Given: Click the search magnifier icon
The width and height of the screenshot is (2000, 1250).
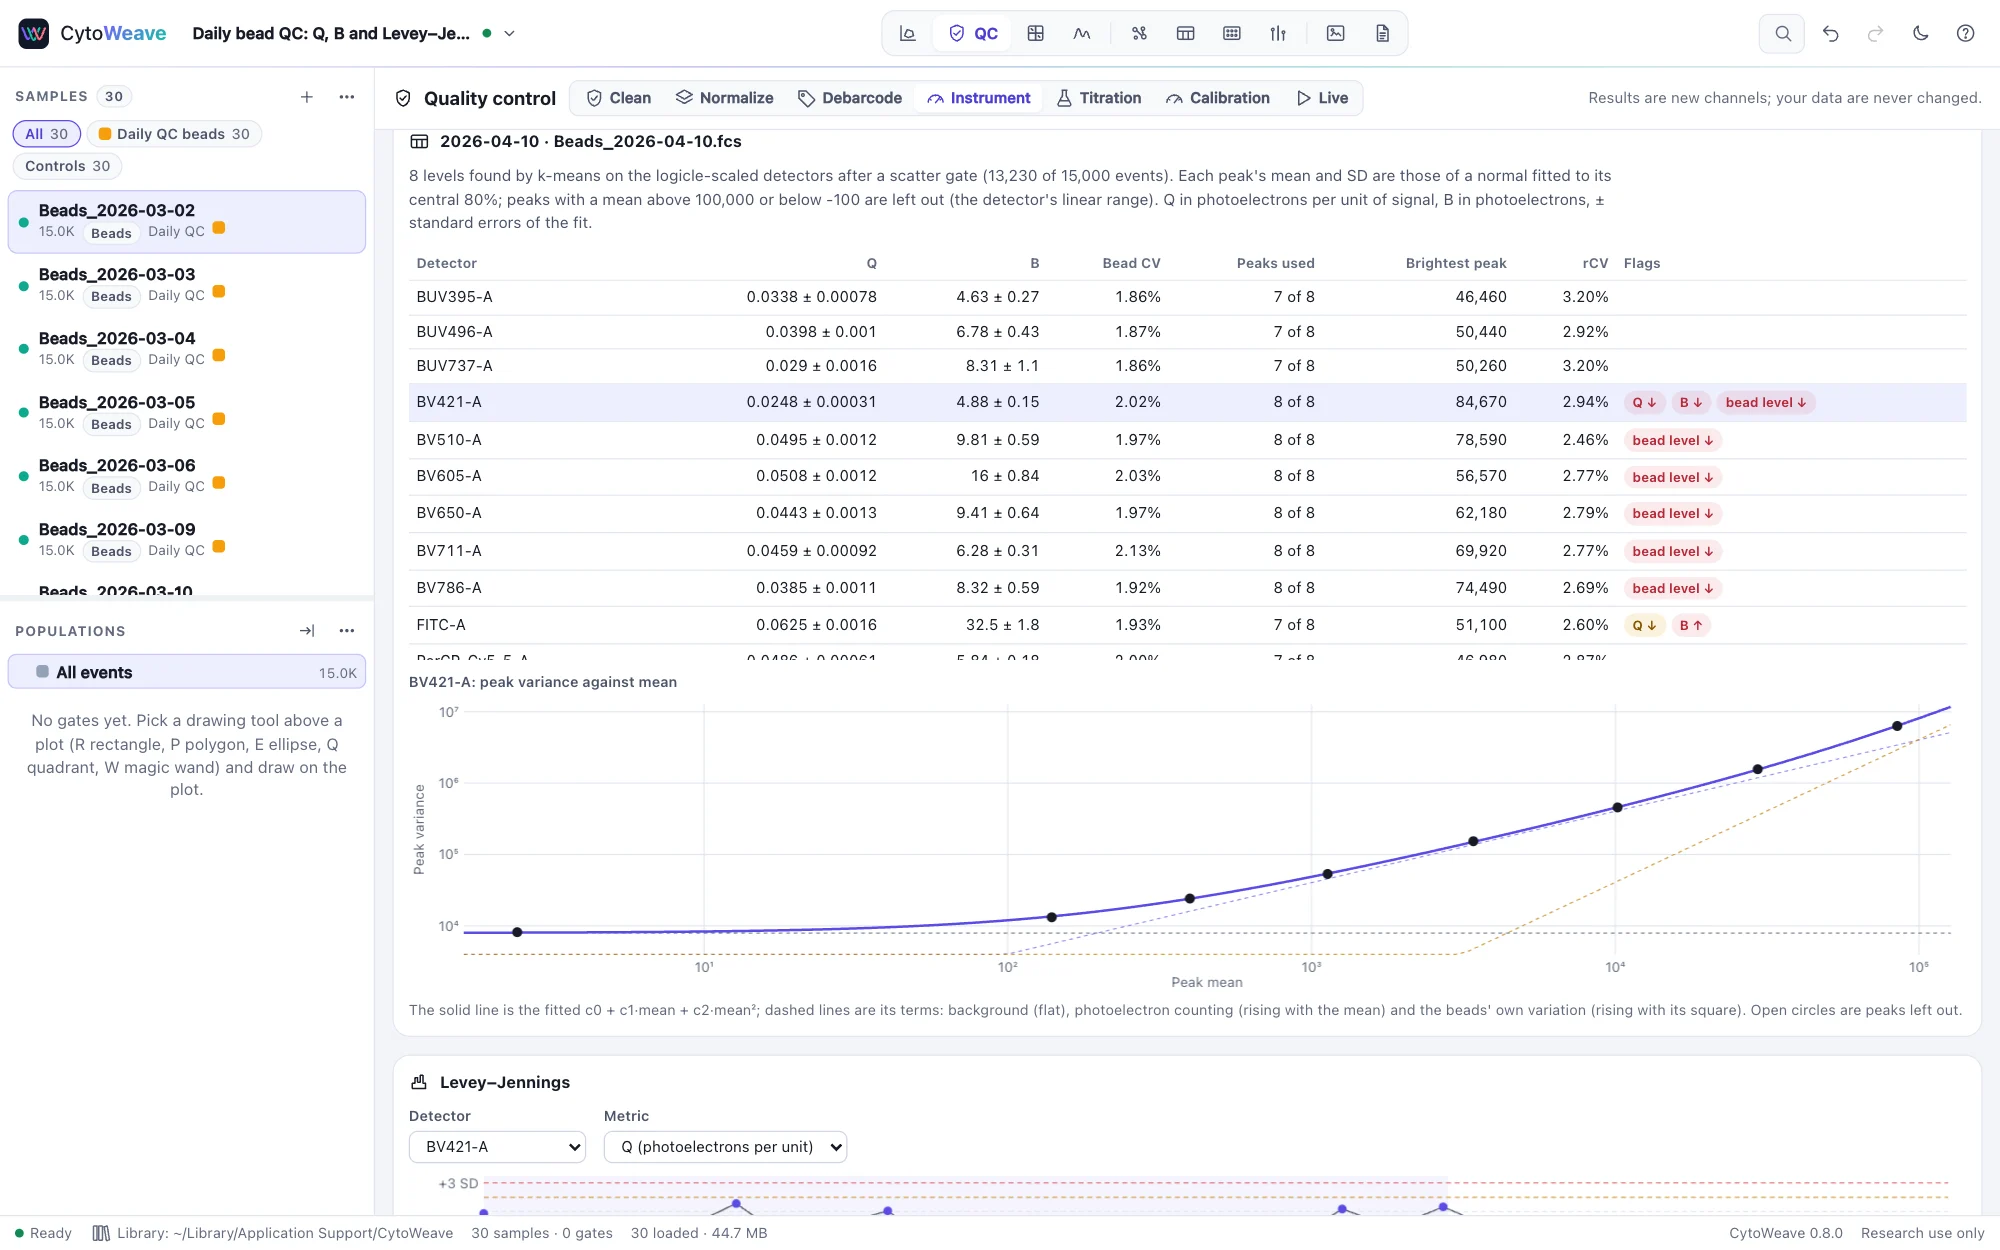Looking at the screenshot, I should click(1782, 33).
